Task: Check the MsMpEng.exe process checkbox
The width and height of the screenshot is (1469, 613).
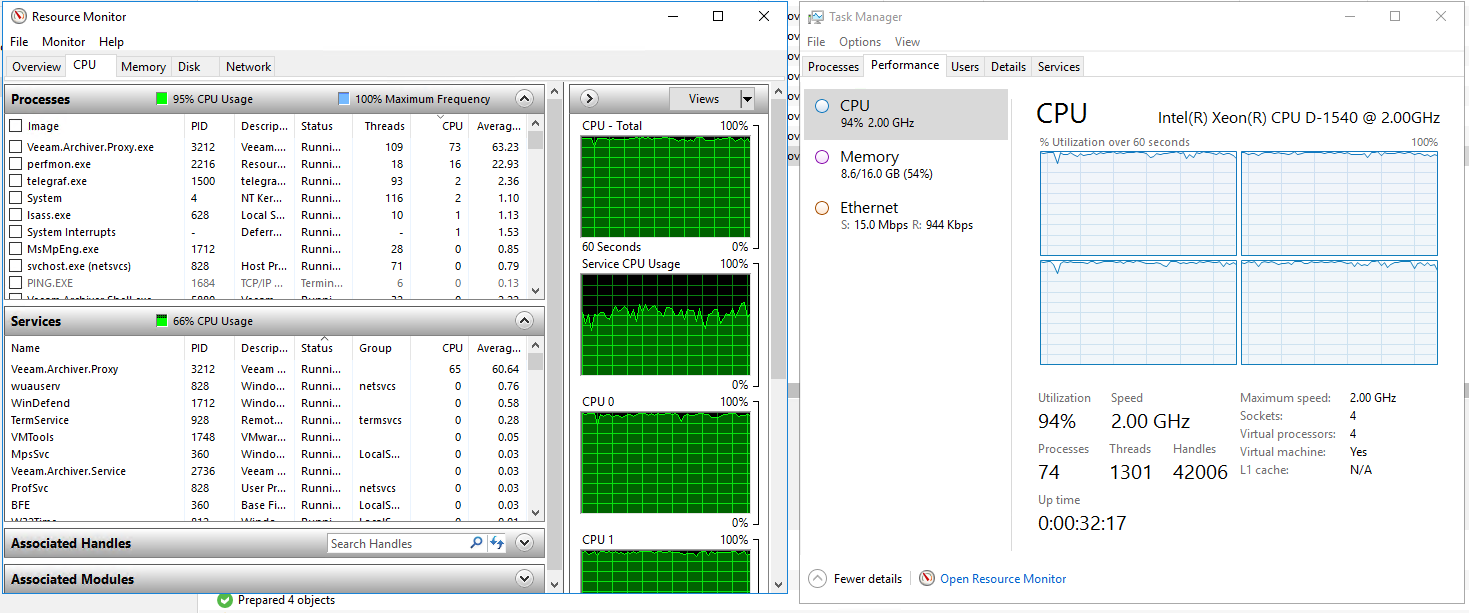Action: click(x=16, y=249)
